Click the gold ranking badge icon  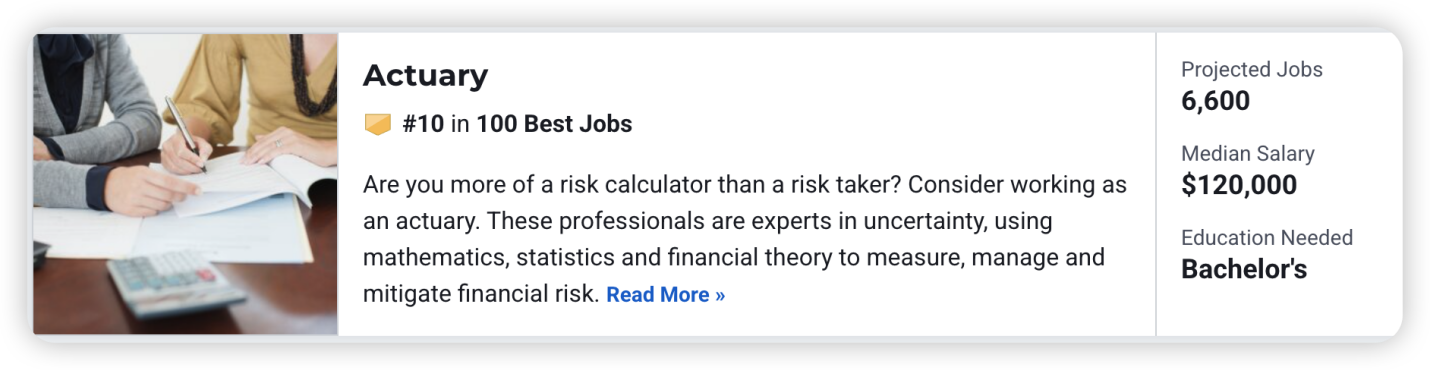click(378, 125)
